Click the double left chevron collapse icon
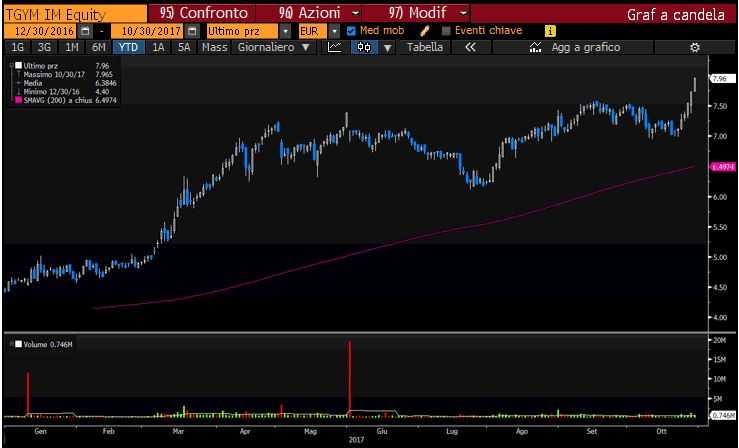 470,47
